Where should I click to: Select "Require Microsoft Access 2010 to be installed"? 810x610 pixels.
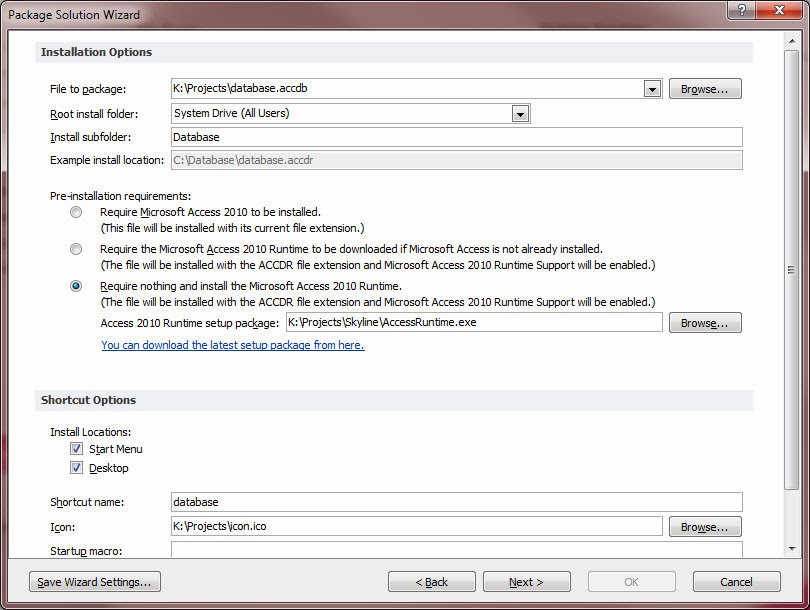(75, 212)
